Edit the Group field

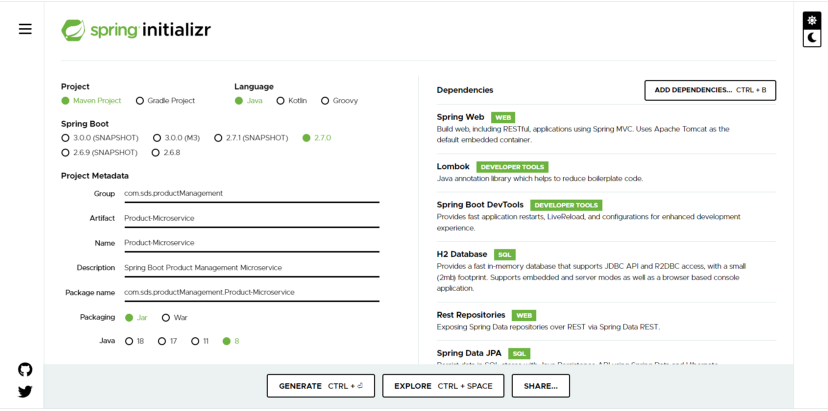click(251, 194)
